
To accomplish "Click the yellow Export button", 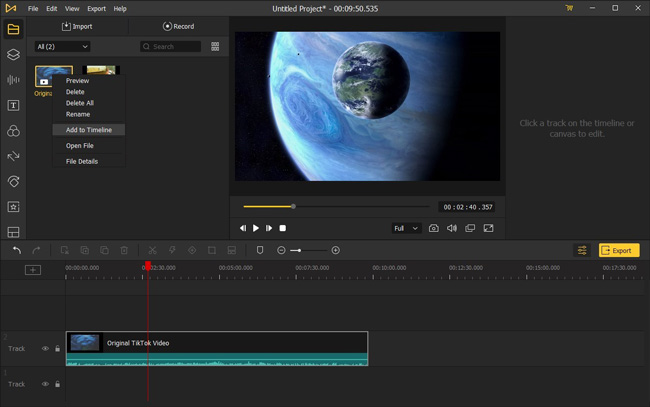I will (x=619, y=250).
